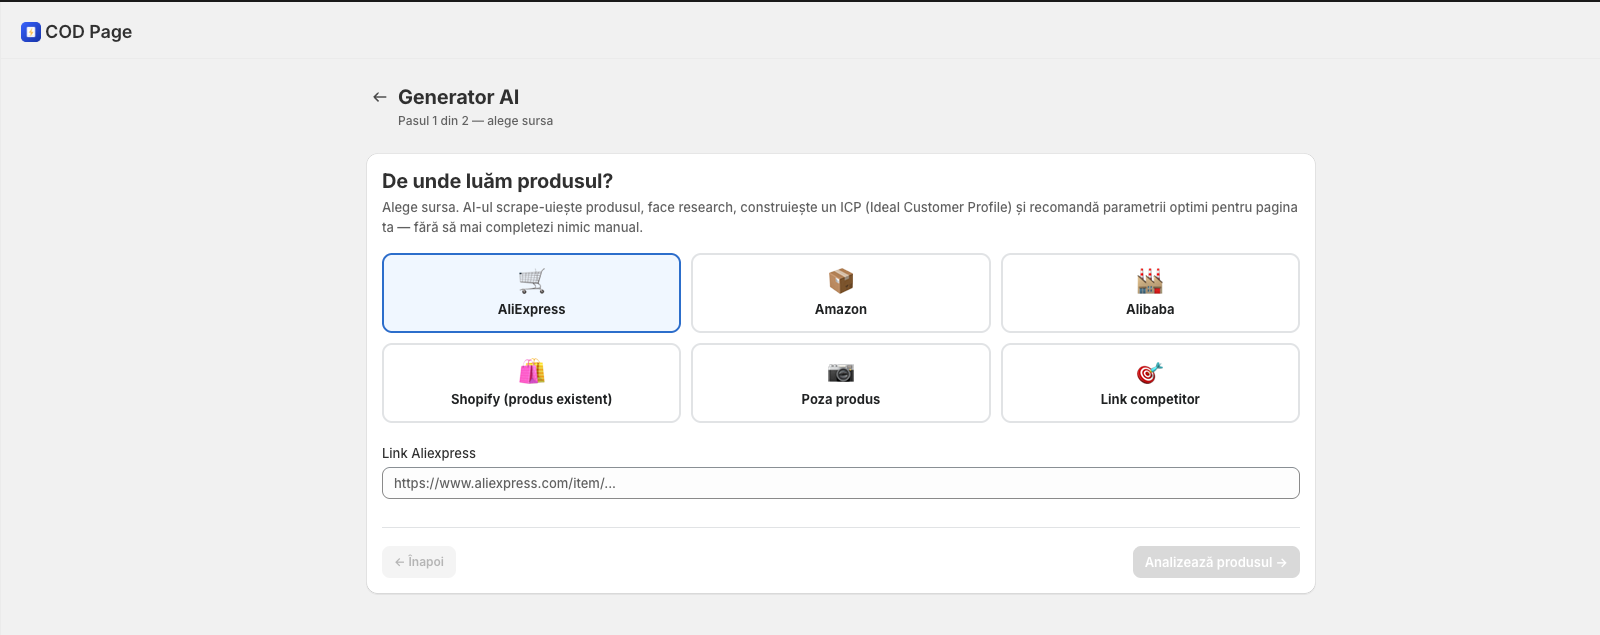The height and width of the screenshot is (635, 1600).
Task: Choose the Link competitor source option
Action: tap(1150, 383)
